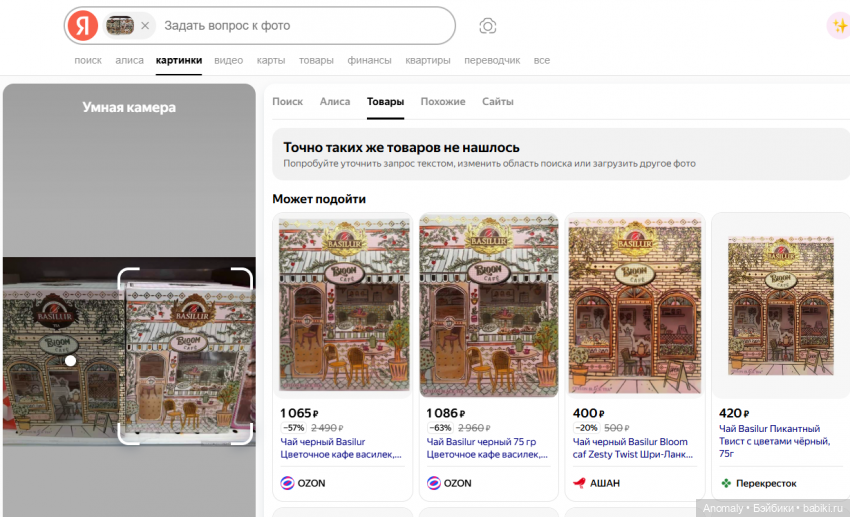Image resolution: width=850 pixels, height=517 pixels.
Task: Click the crop selection center dot
Action: [x=70, y=360]
